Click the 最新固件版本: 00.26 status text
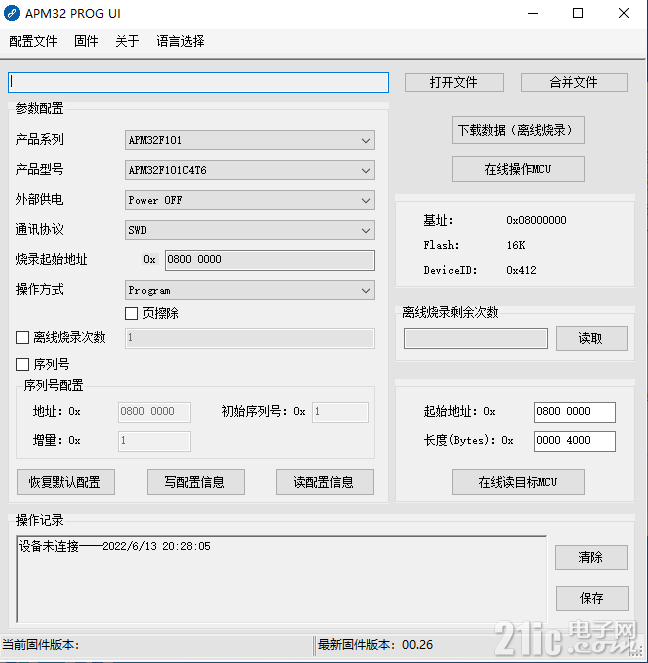The width and height of the screenshot is (648, 663). pos(375,645)
